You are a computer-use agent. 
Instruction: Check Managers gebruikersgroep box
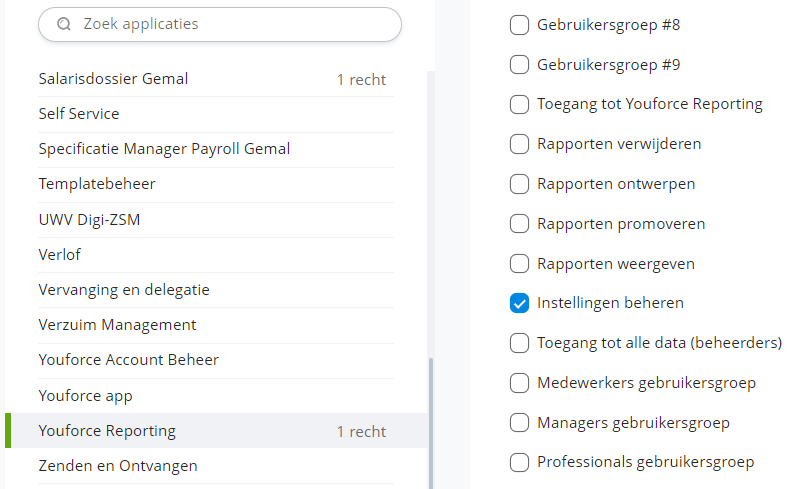519,423
